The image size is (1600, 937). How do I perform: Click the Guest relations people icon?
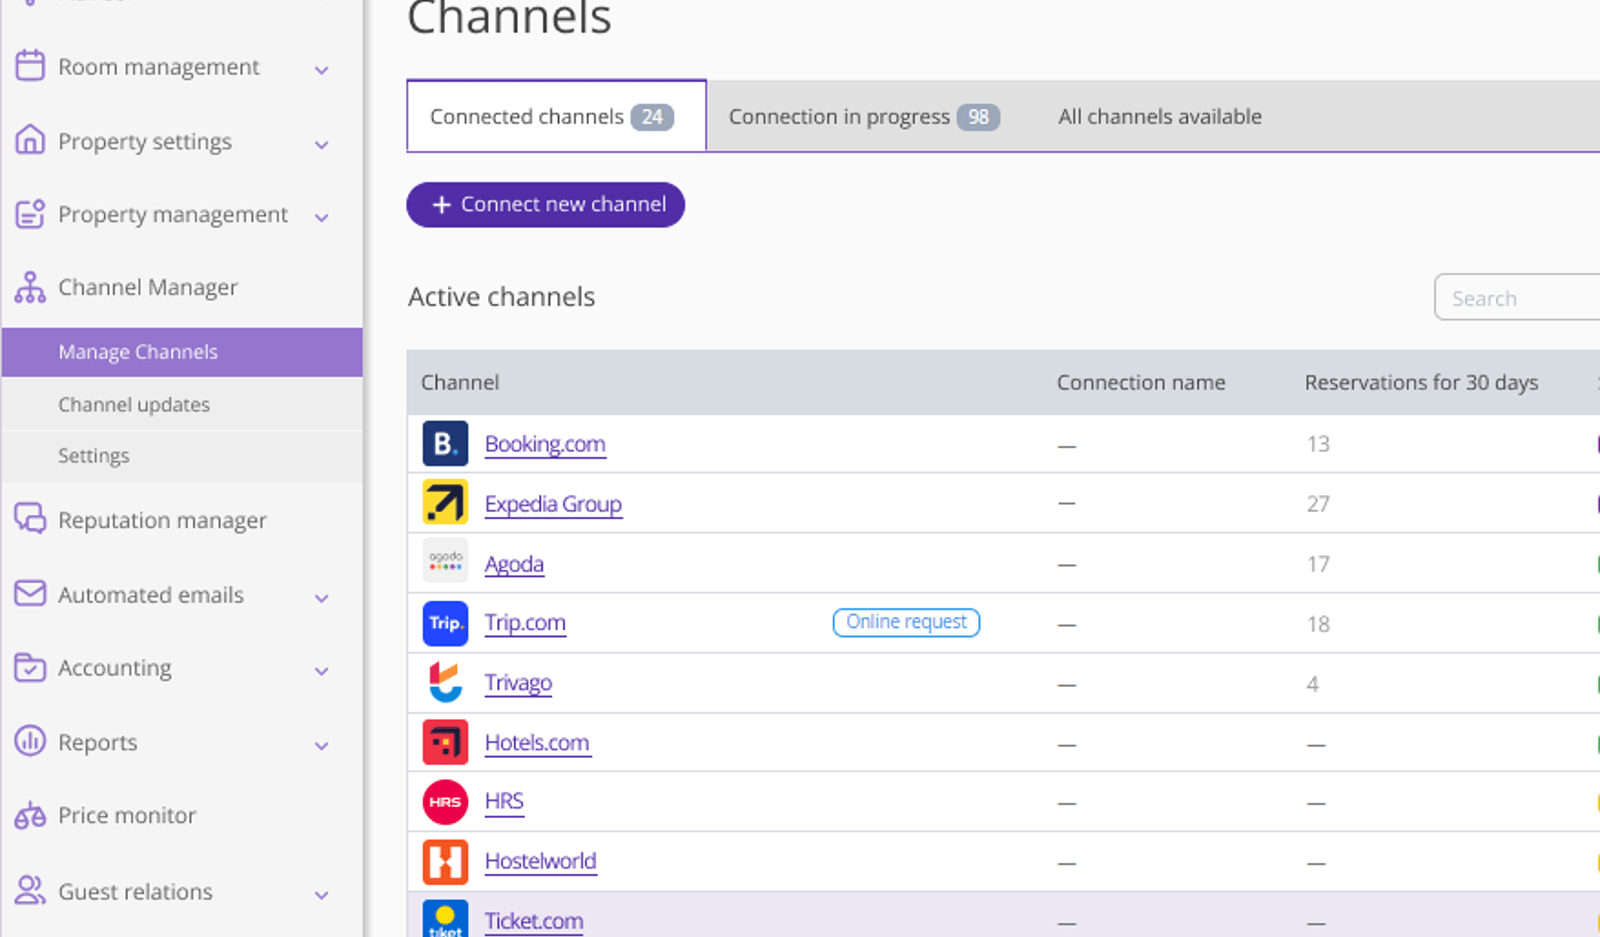pyautogui.click(x=30, y=890)
